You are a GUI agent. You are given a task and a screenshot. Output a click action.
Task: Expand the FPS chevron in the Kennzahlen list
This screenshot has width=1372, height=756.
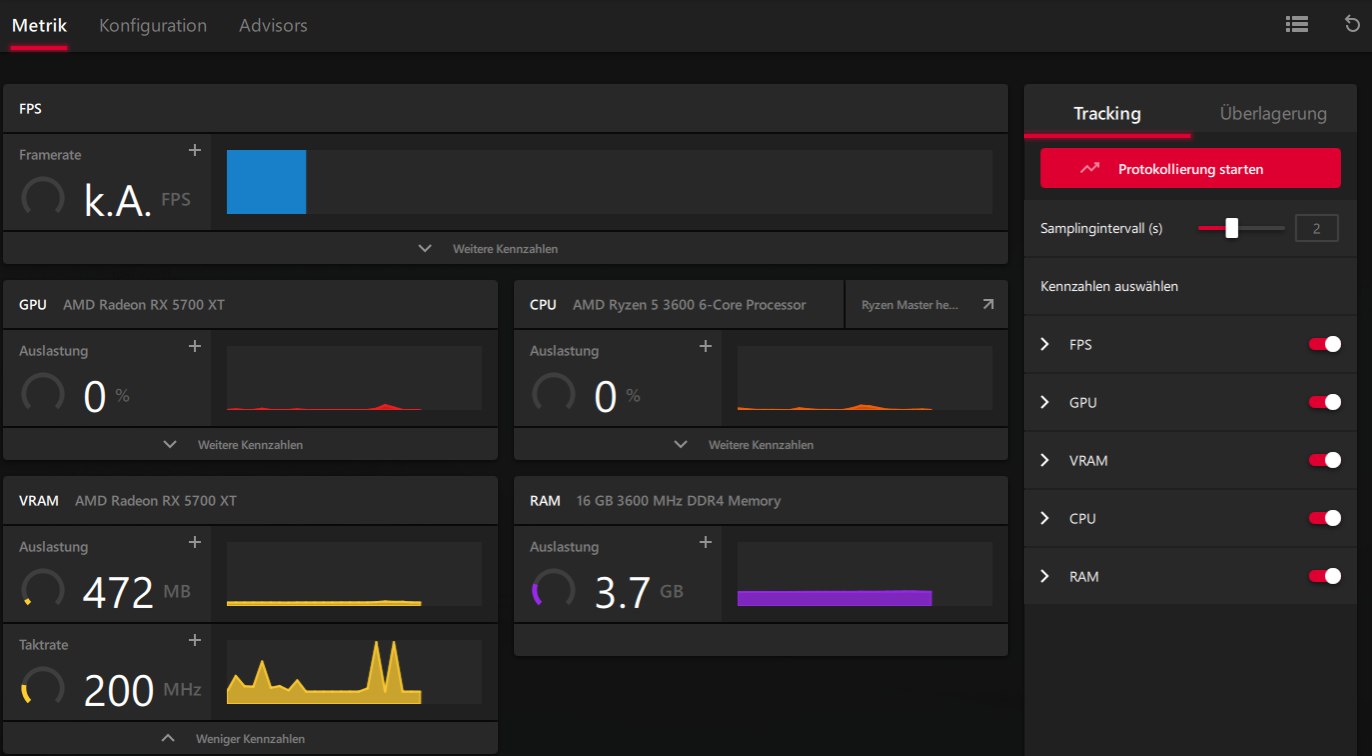point(1045,344)
